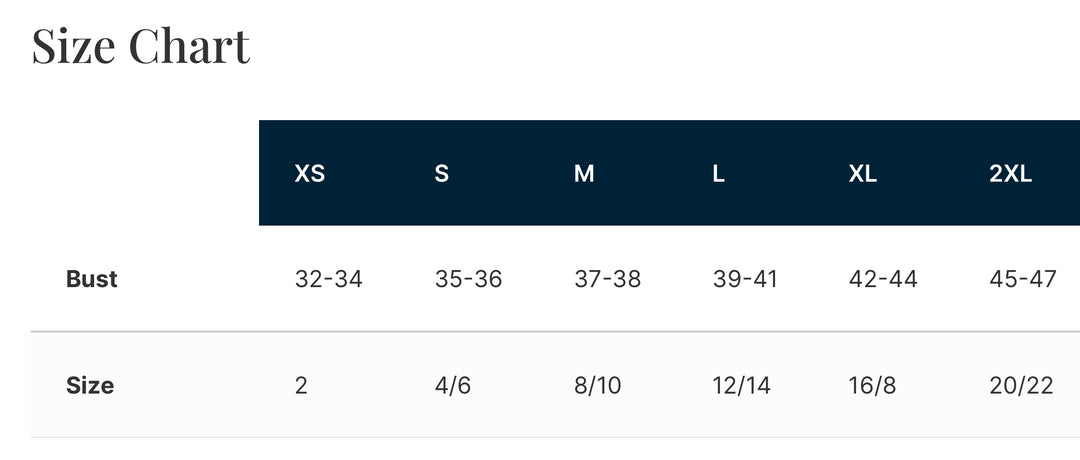Click size value 16/8
This screenshot has height=460, width=1080.
(x=872, y=386)
